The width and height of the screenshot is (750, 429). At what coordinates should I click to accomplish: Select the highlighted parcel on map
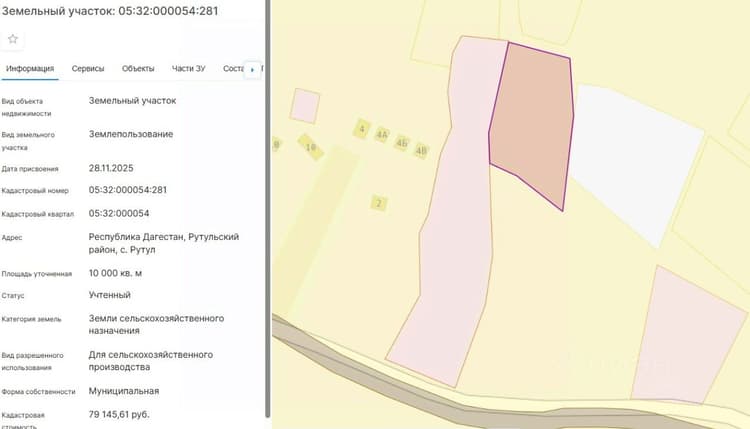point(533,120)
